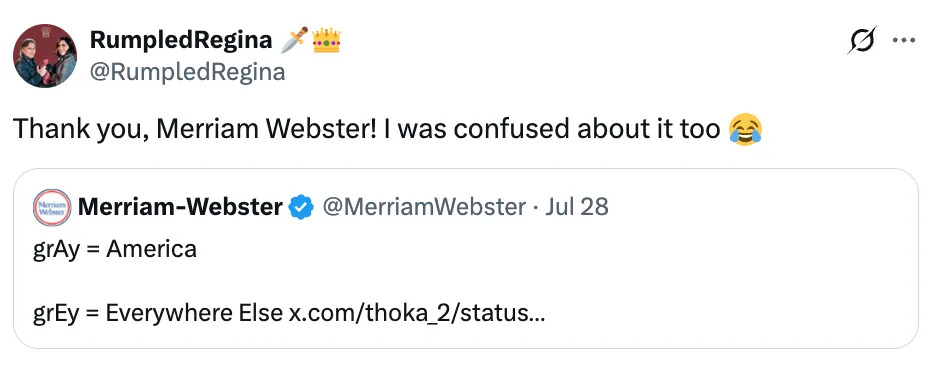Open the @RumpledRegina handle link

click(188, 71)
